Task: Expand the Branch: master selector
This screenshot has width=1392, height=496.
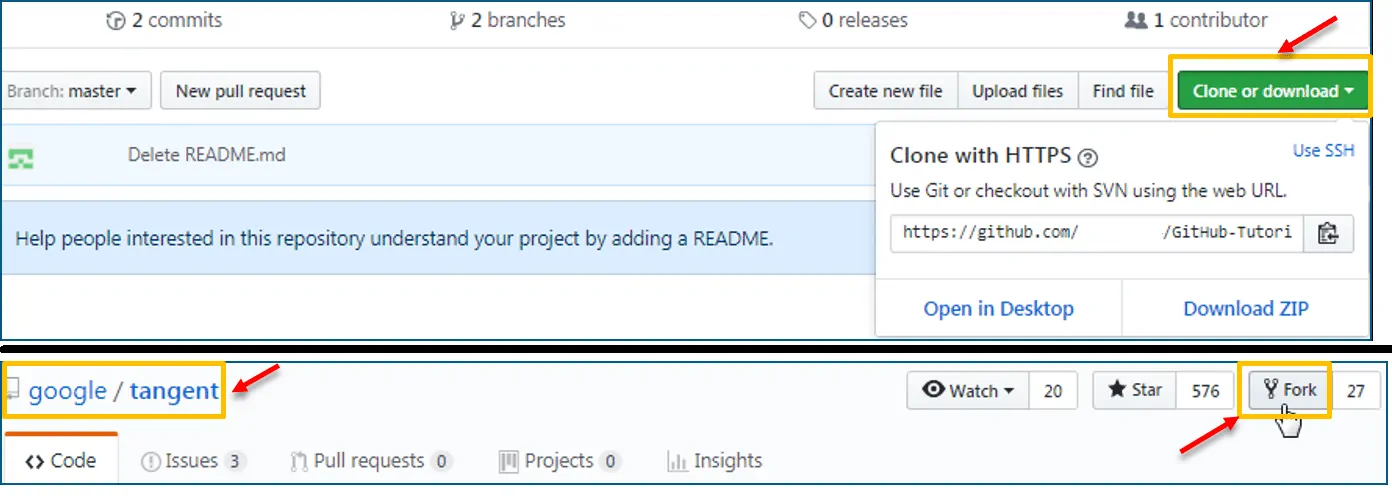Action: 75,91
